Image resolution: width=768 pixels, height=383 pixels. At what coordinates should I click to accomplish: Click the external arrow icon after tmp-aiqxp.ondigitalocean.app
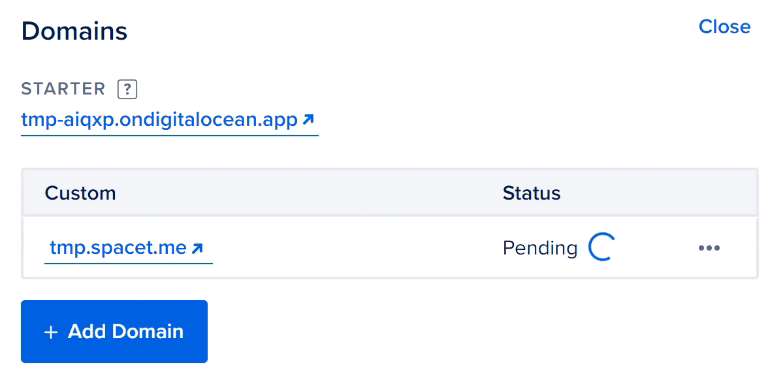[x=308, y=119]
